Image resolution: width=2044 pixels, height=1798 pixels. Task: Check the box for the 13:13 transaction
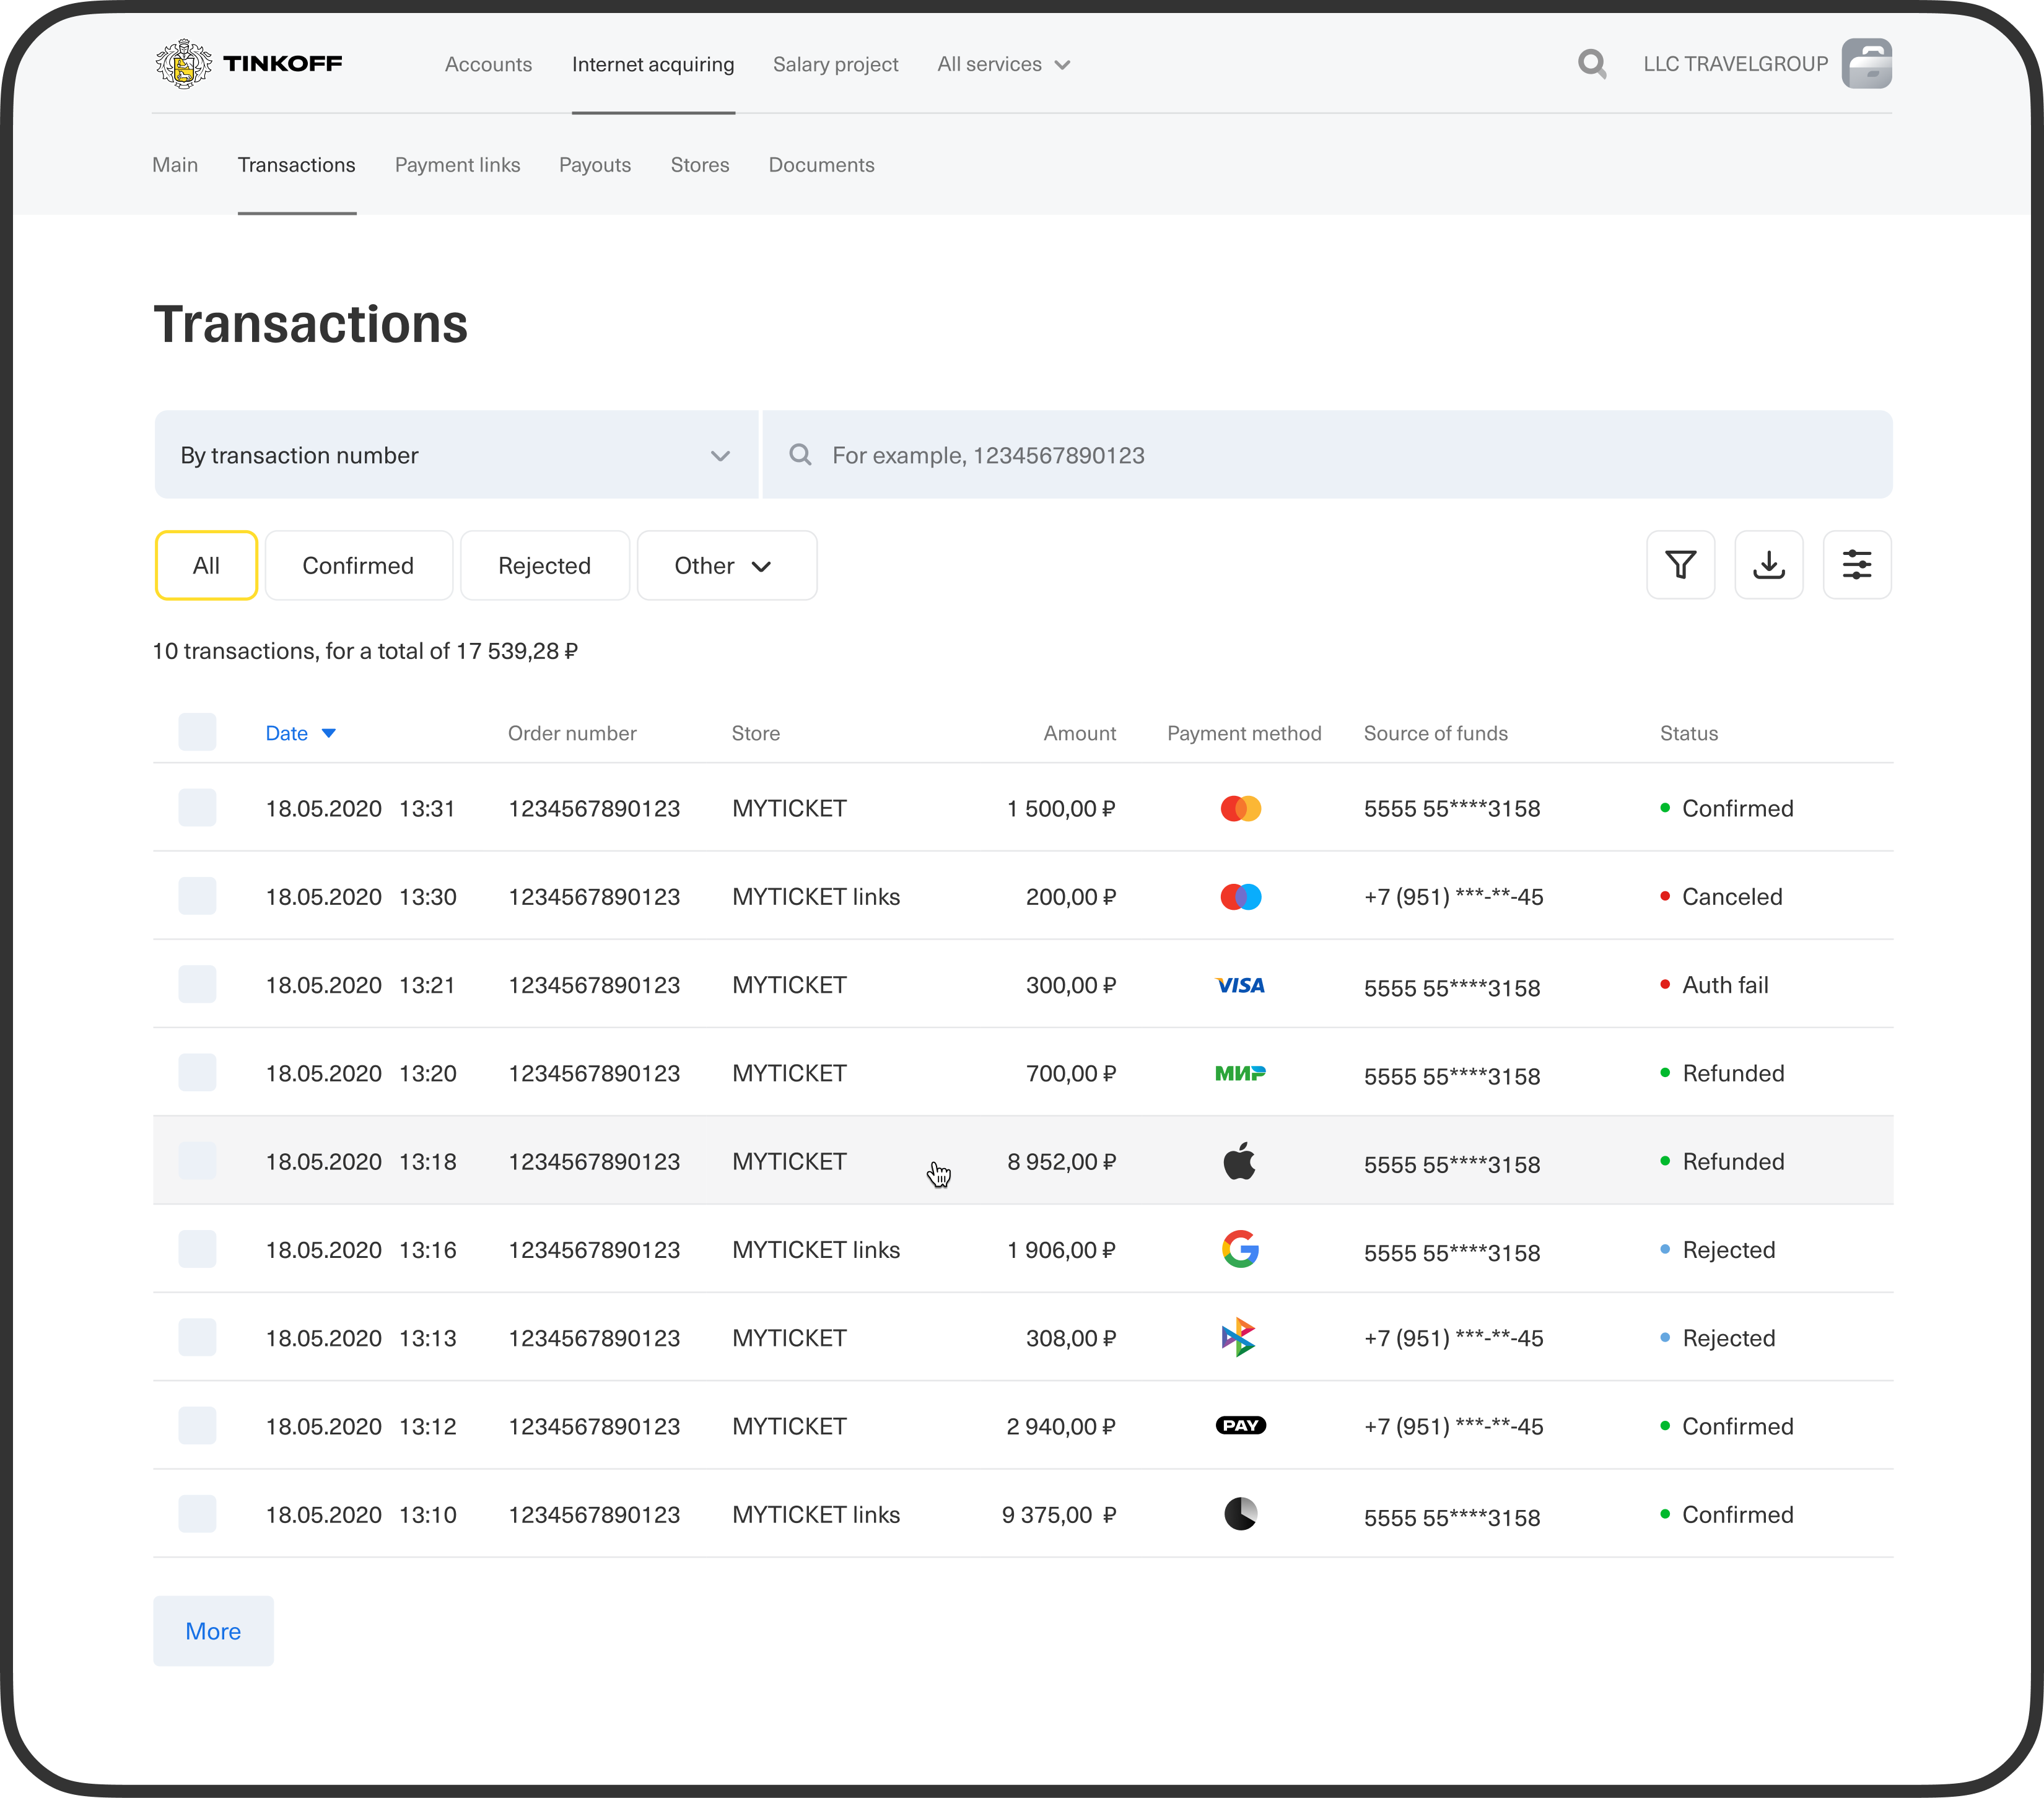point(197,1338)
